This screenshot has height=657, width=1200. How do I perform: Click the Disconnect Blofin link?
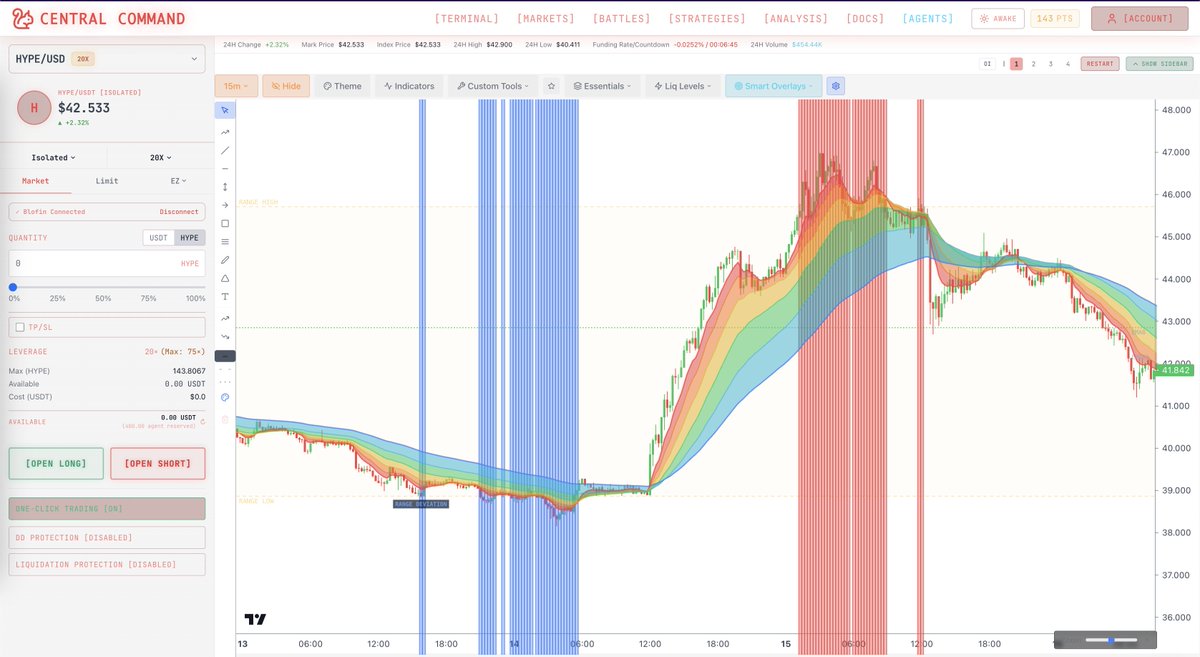[178, 212]
